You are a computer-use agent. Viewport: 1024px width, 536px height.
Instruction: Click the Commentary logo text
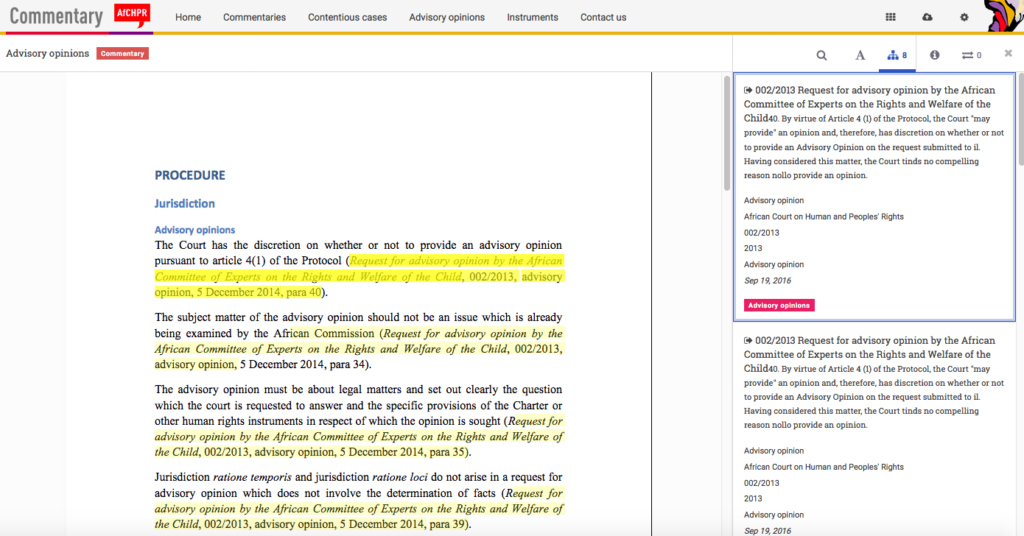pyautogui.click(x=56, y=16)
